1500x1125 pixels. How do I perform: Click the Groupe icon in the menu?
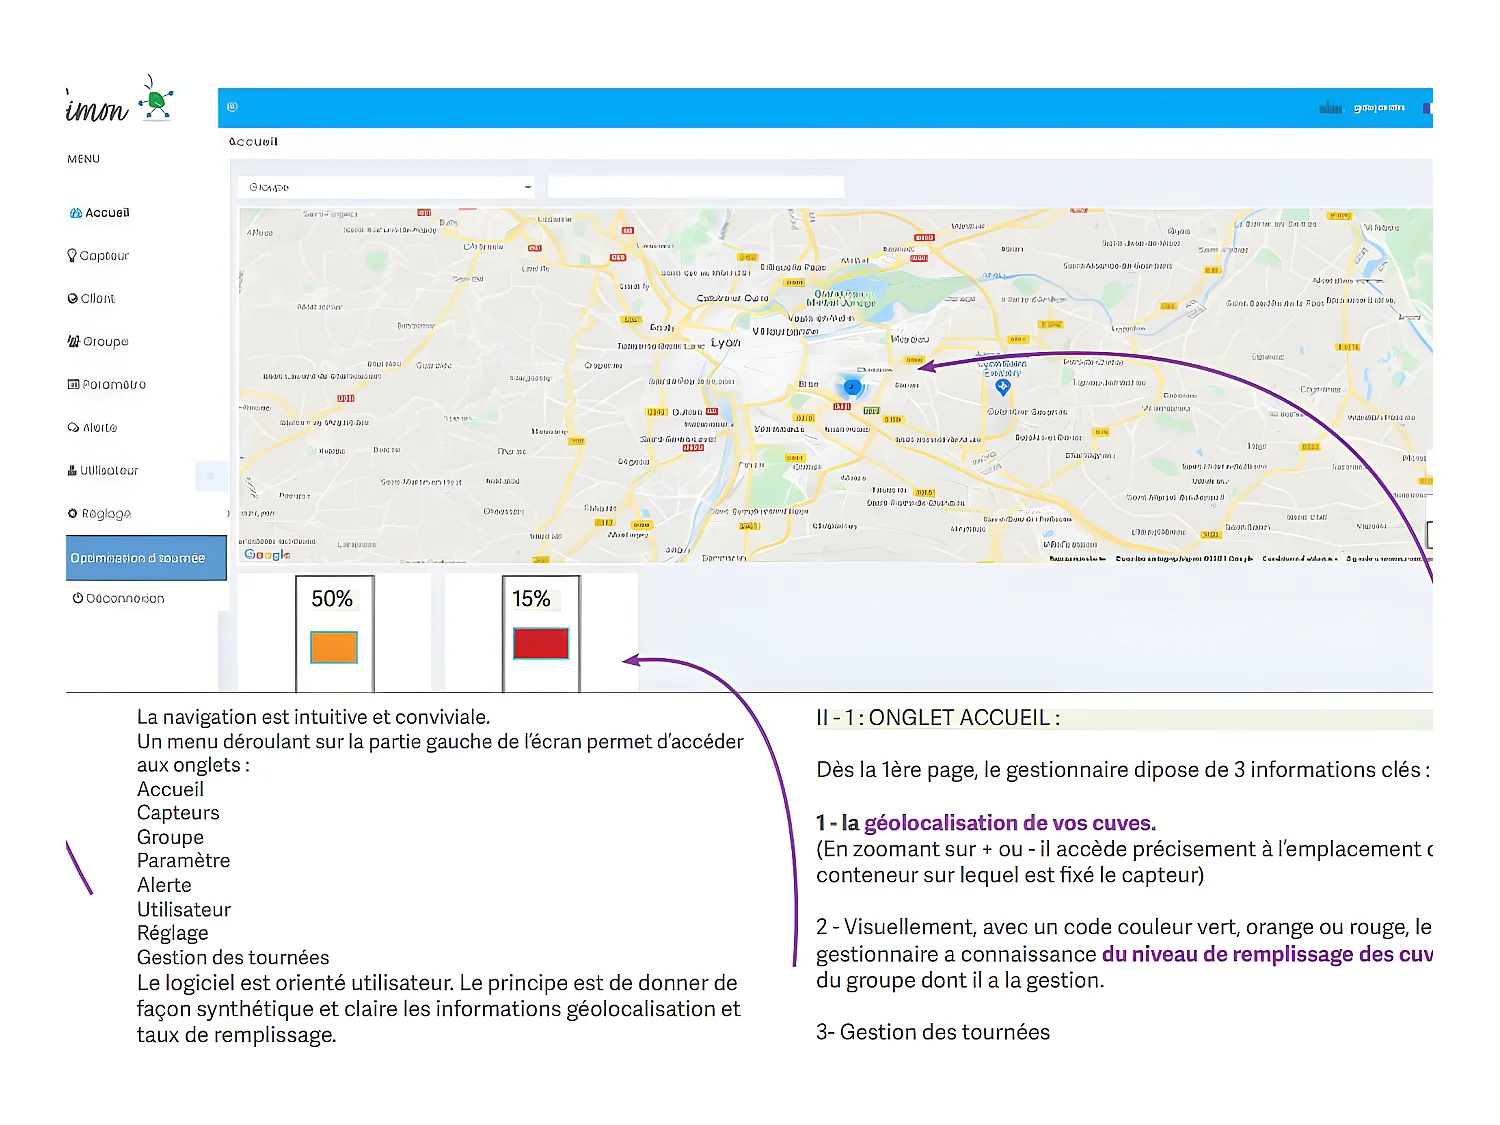coord(73,342)
